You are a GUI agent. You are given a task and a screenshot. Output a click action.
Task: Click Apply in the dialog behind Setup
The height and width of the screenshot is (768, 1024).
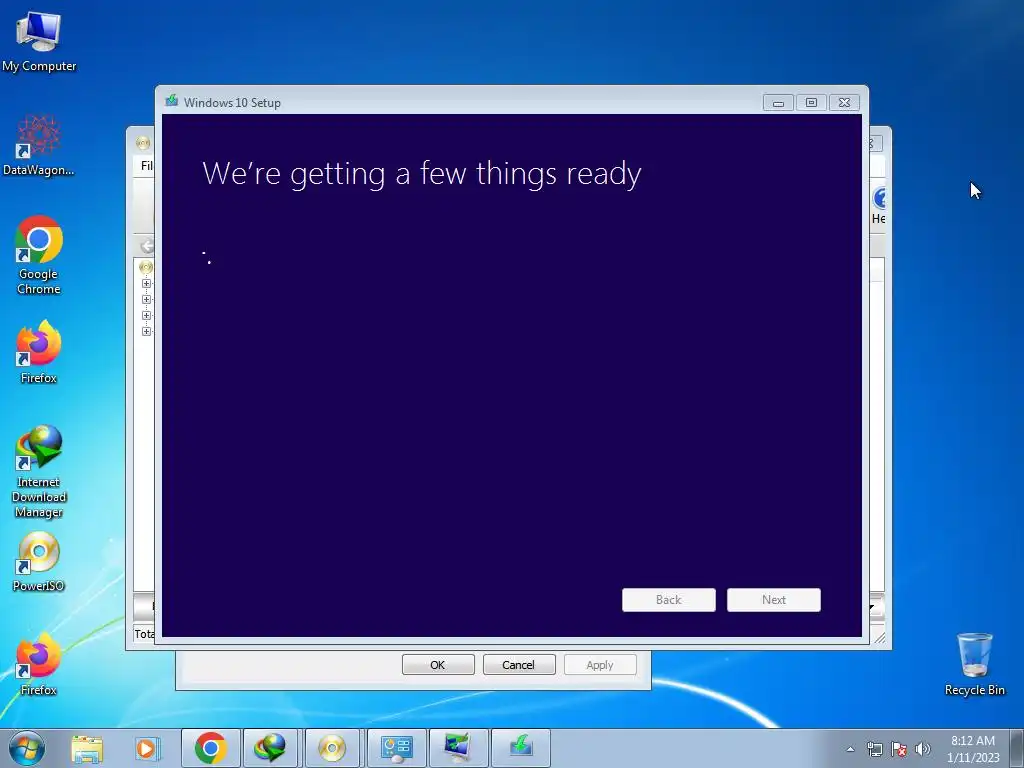click(600, 665)
